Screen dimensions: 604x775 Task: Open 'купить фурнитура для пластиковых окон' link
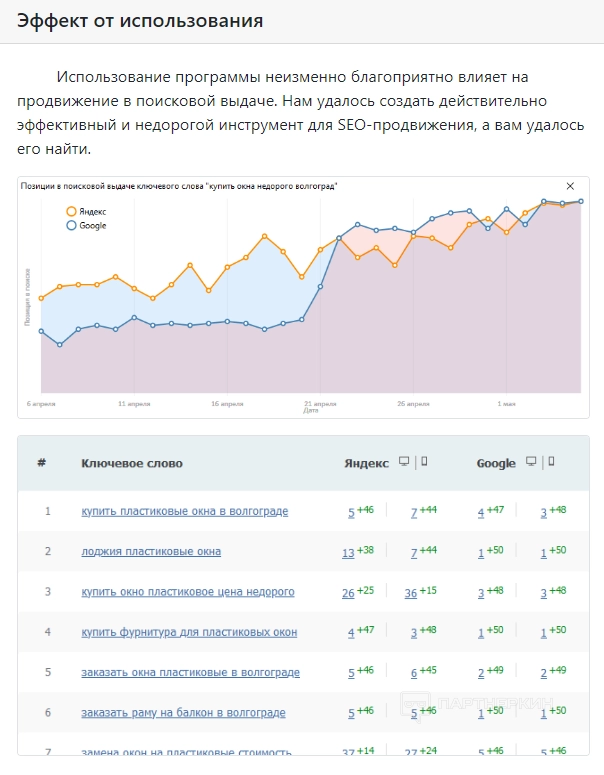(189, 632)
